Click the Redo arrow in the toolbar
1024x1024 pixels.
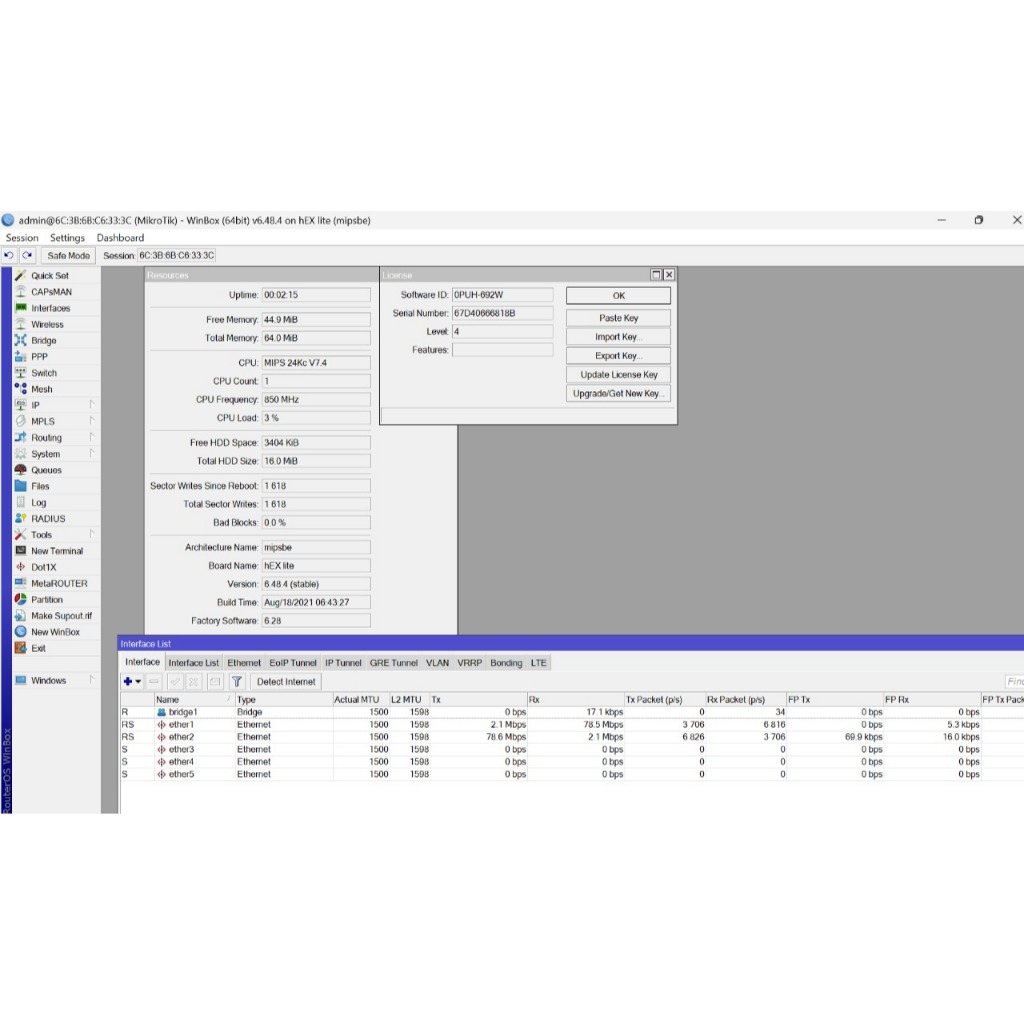tap(27, 256)
